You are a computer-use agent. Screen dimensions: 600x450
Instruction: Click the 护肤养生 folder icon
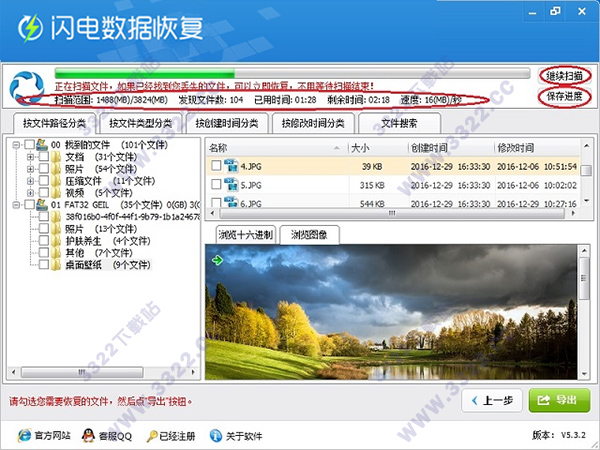57,241
